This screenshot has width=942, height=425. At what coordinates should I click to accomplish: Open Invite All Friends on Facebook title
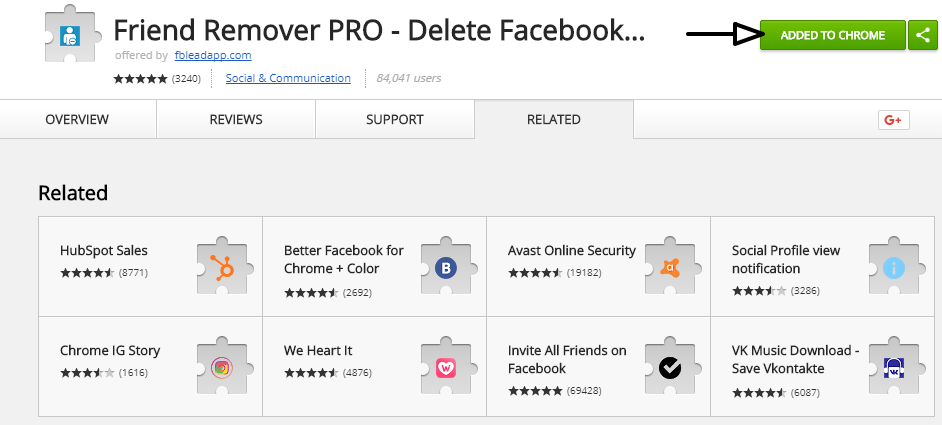pos(567,359)
